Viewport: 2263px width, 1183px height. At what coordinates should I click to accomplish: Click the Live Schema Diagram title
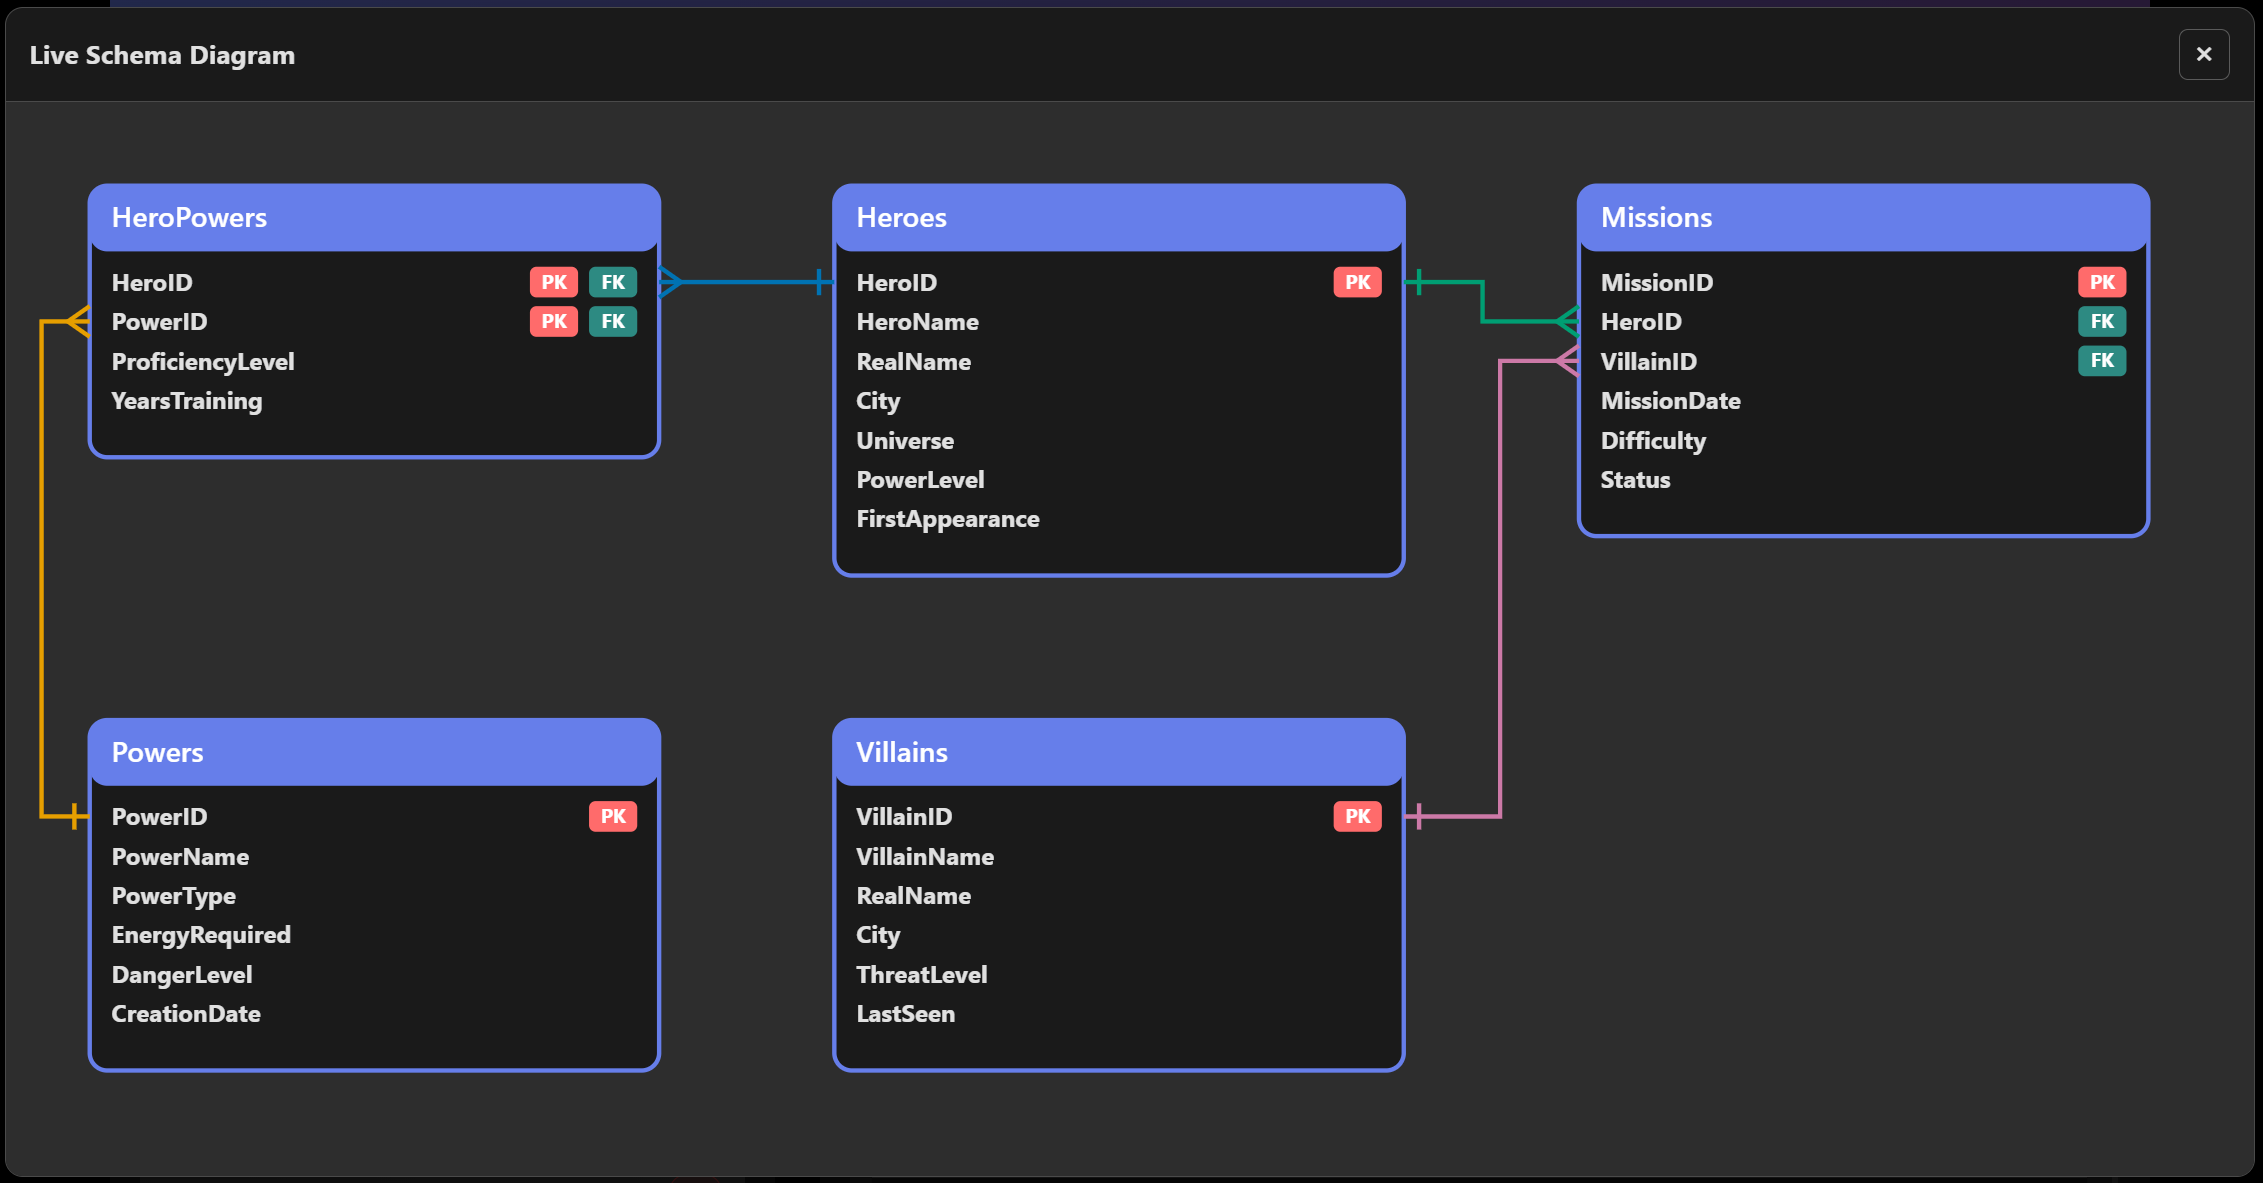point(162,55)
